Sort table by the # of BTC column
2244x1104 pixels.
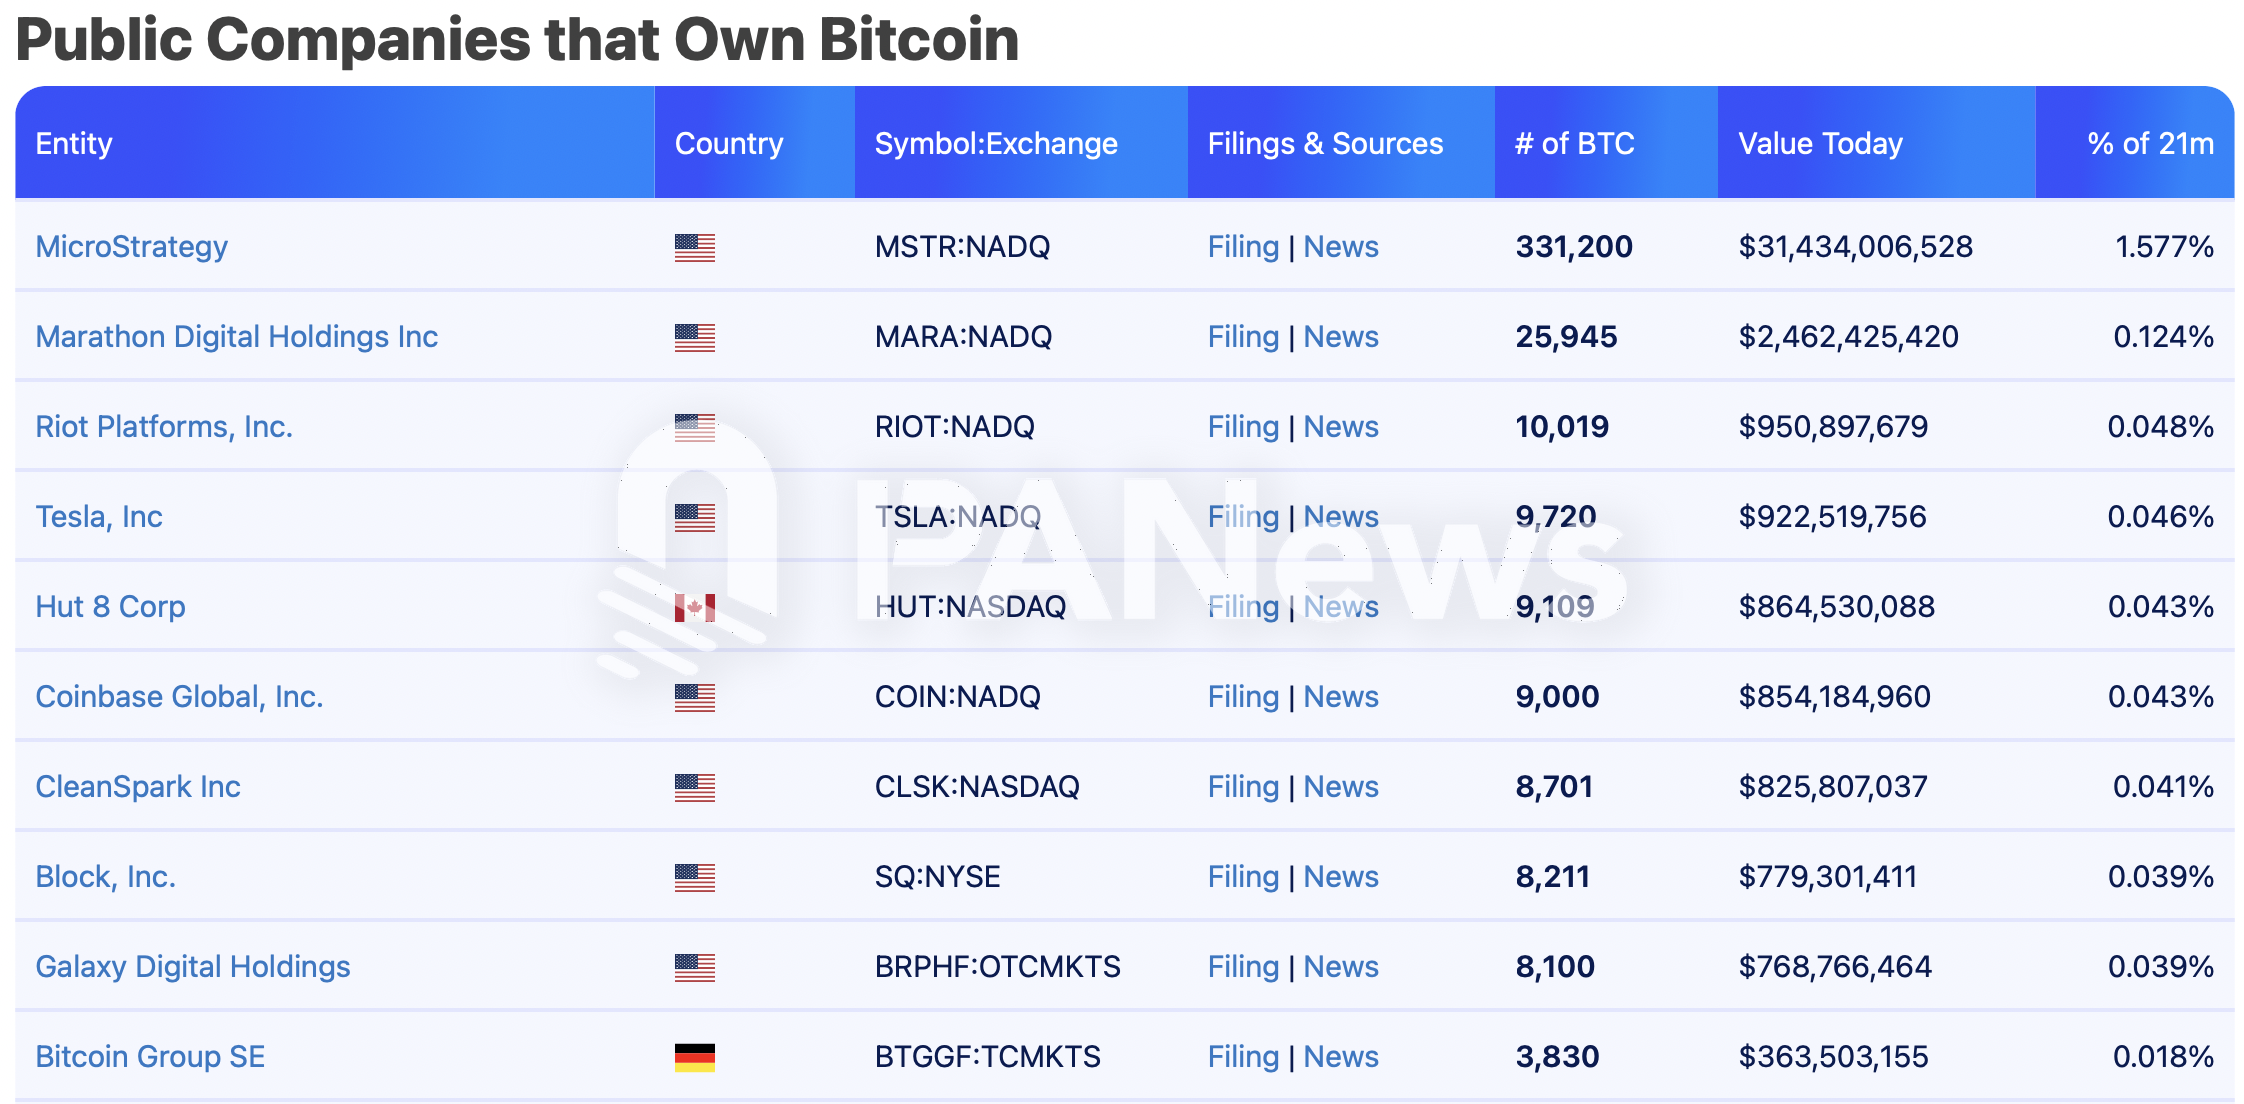point(1575,143)
